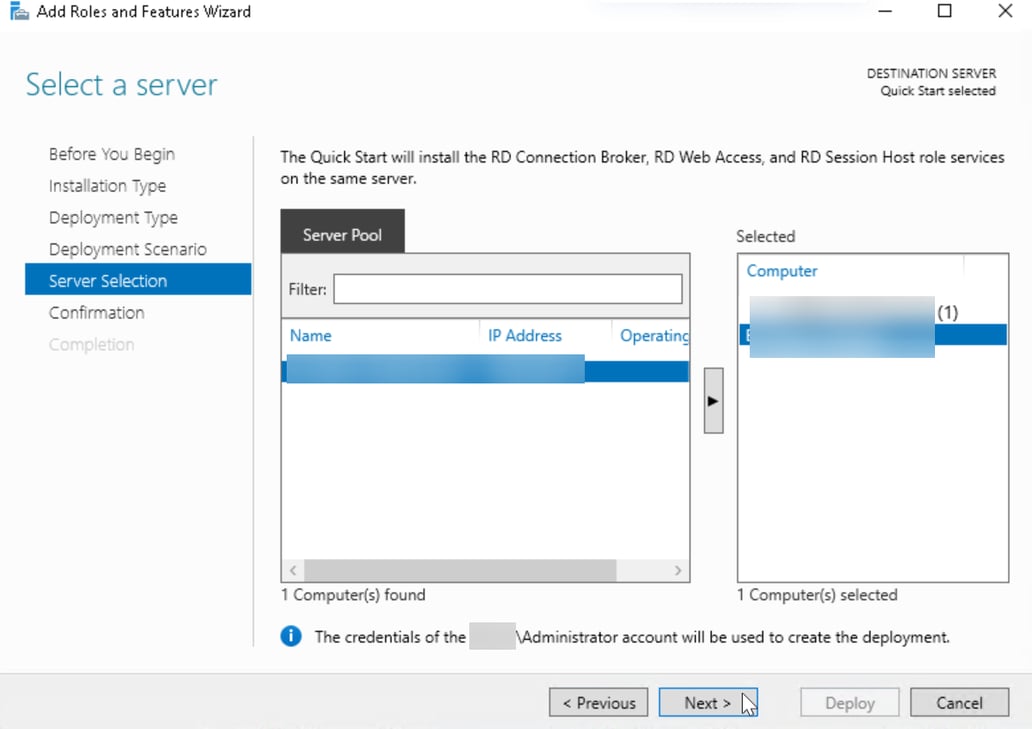Screen dimensions: 1032x729
Task: Open the Before You Begin page
Action: coord(111,154)
